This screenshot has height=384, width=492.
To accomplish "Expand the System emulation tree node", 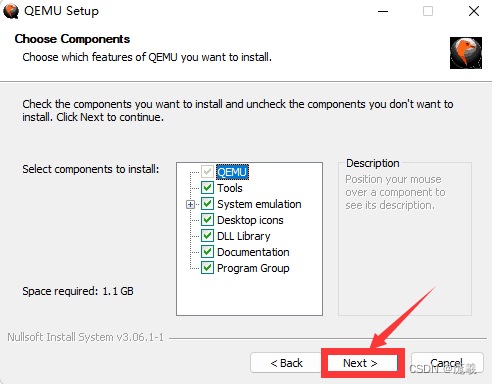I will [190, 204].
